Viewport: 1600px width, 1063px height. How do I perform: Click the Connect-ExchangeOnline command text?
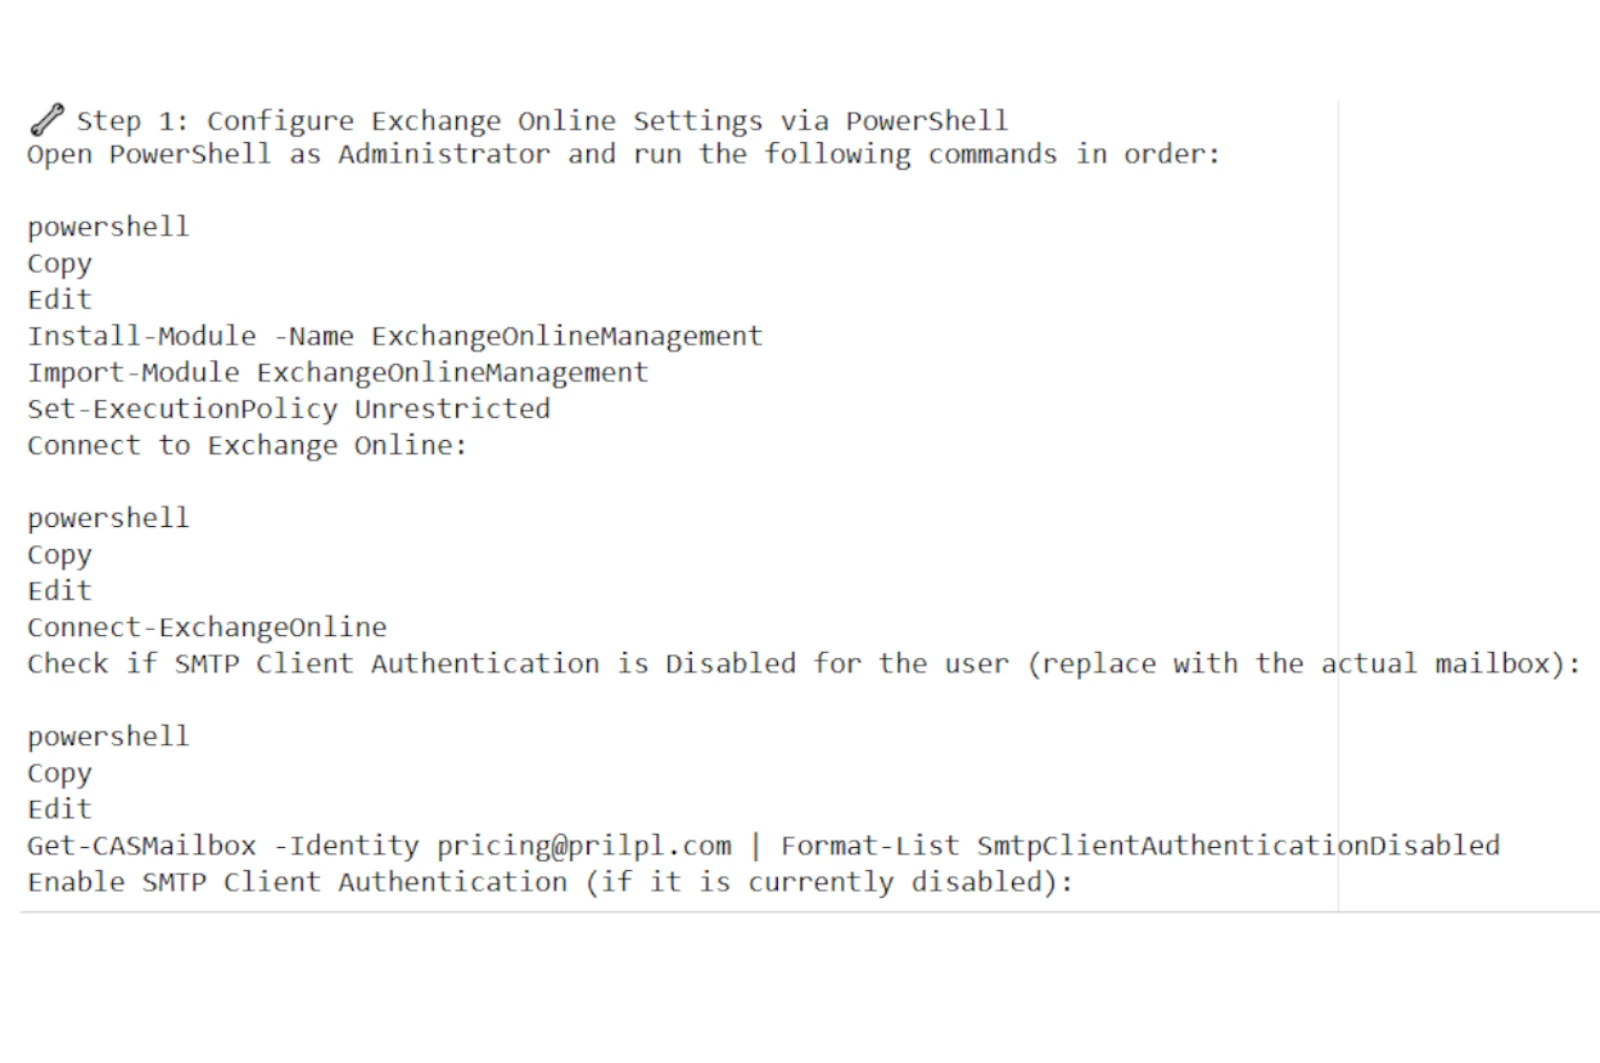207,627
